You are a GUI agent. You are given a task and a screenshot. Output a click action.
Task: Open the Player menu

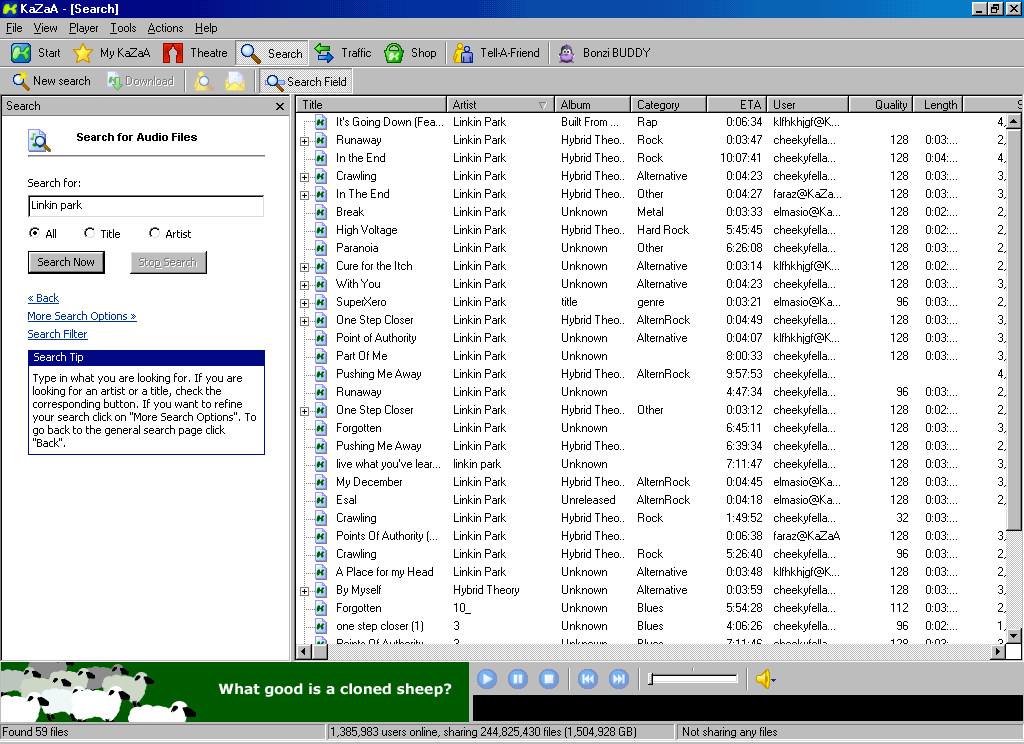coord(84,28)
